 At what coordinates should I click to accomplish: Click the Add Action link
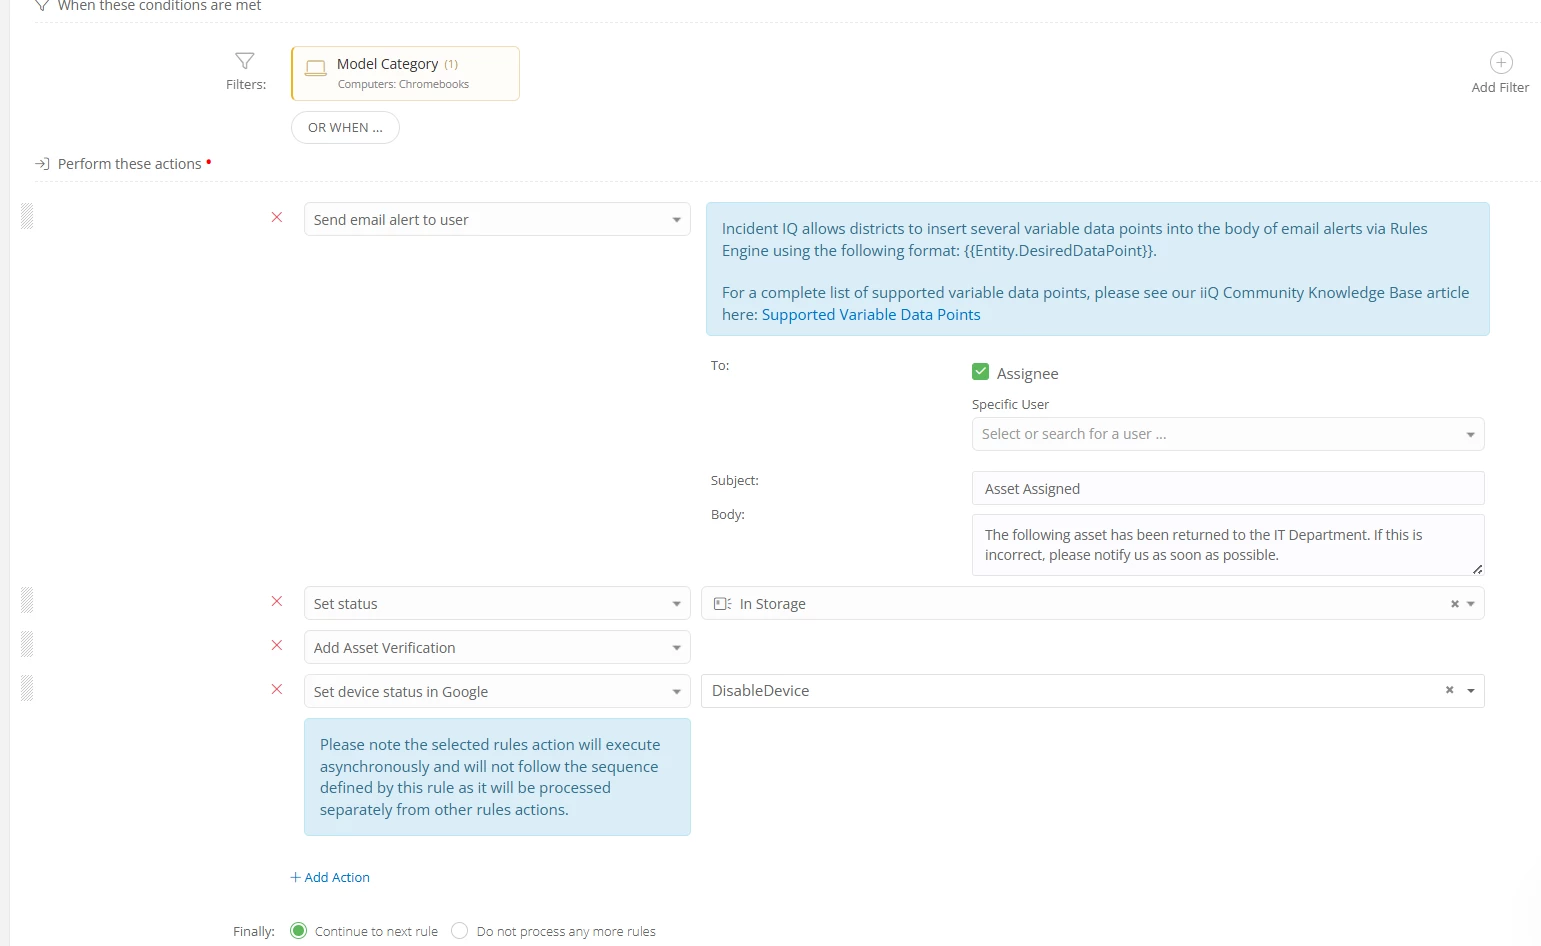330,877
